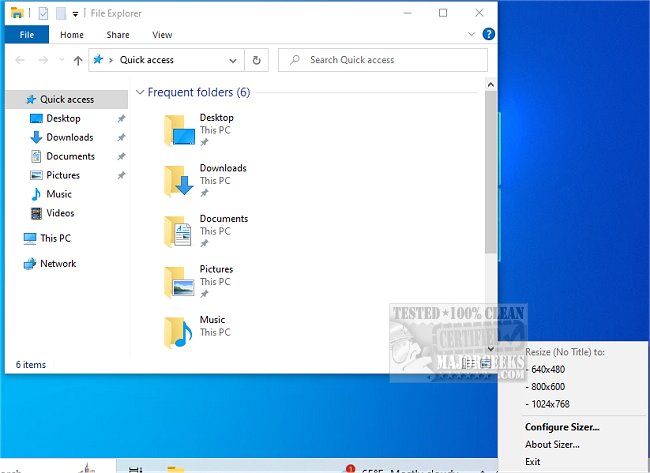
Task: Select Quick access in navigation pane
Action: point(67,99)
